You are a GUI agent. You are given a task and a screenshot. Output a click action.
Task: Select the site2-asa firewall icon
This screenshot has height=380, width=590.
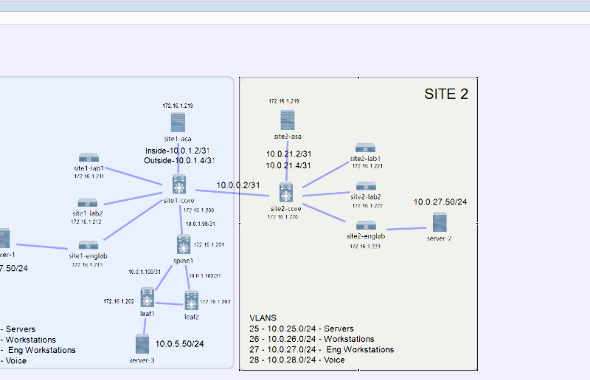(287, 120)
